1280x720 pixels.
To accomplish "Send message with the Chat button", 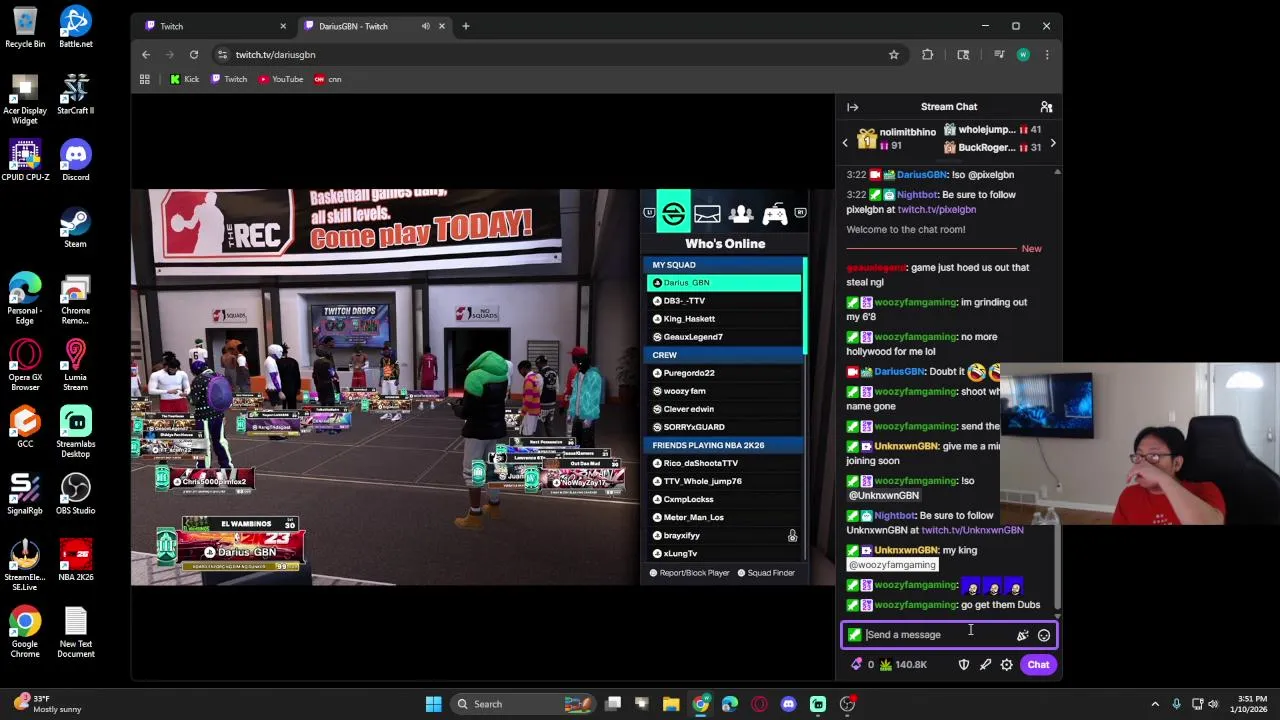I will point(1038,665).
